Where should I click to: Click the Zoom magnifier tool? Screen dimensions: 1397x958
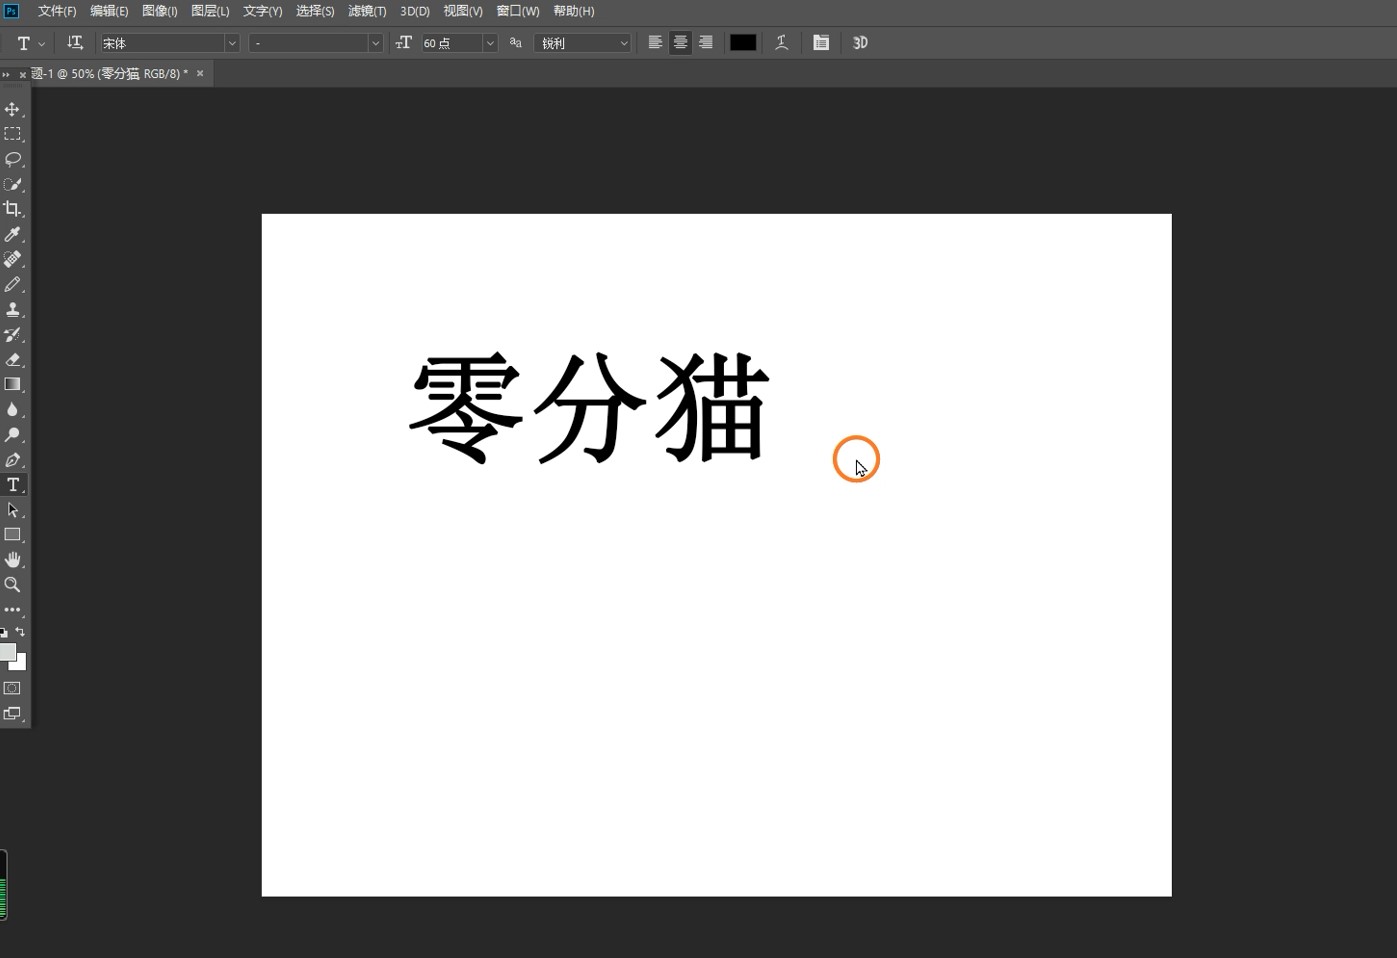tap(12, 585)
